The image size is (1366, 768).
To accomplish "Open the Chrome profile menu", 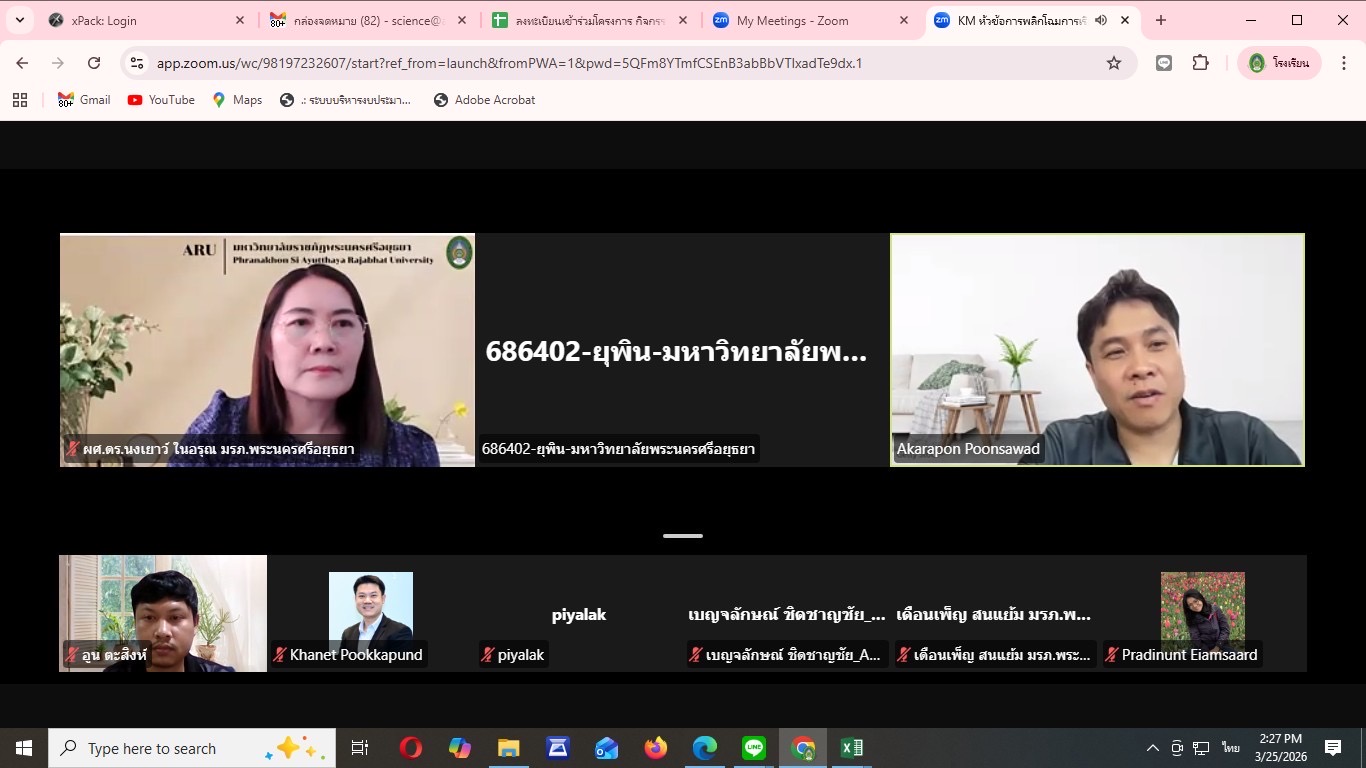I will click(x=1280, y=63).
